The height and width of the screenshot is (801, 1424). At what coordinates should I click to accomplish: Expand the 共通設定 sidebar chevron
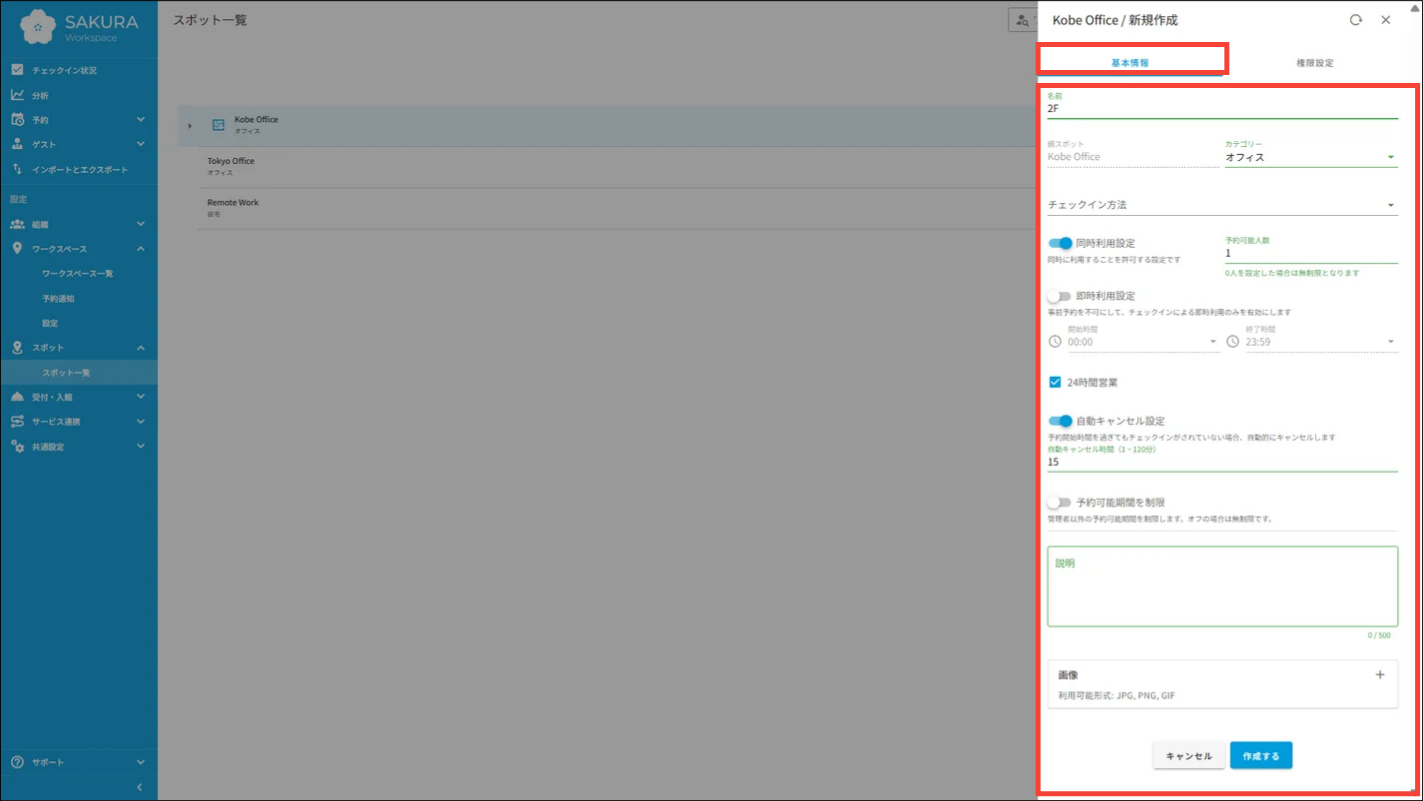click(x=141, y=446)
